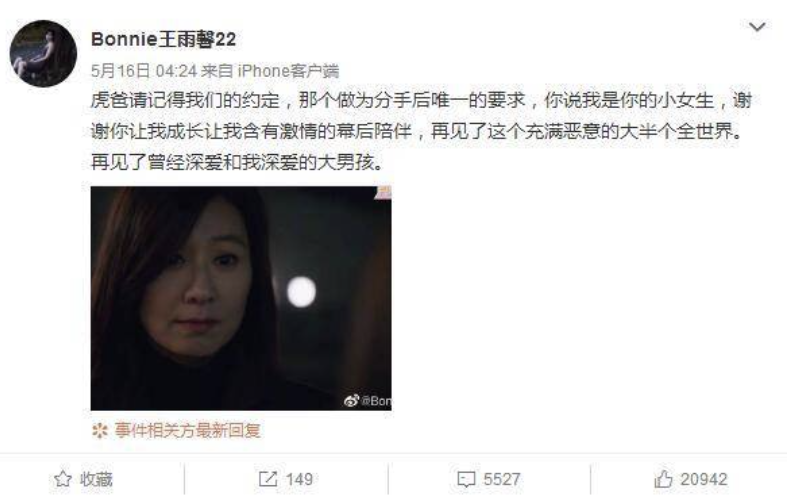
Task: Select the small corner badge atop the photo
Action: 383,192
